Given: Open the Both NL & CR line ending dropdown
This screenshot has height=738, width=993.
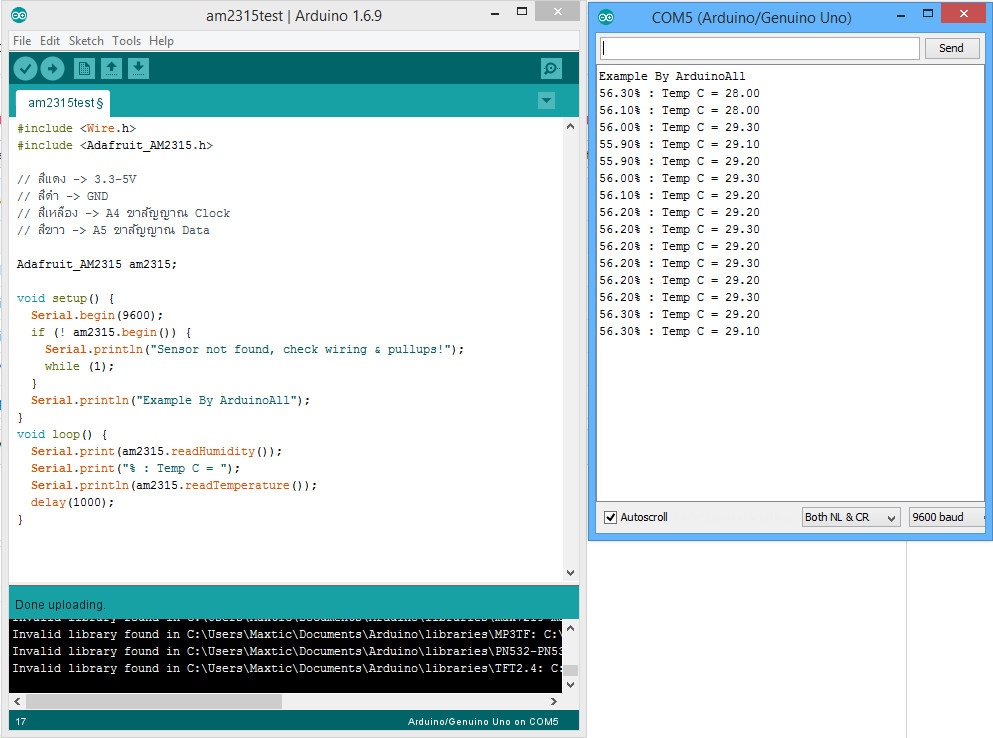Looking at the screenshot, I should (x=851, y=518).
